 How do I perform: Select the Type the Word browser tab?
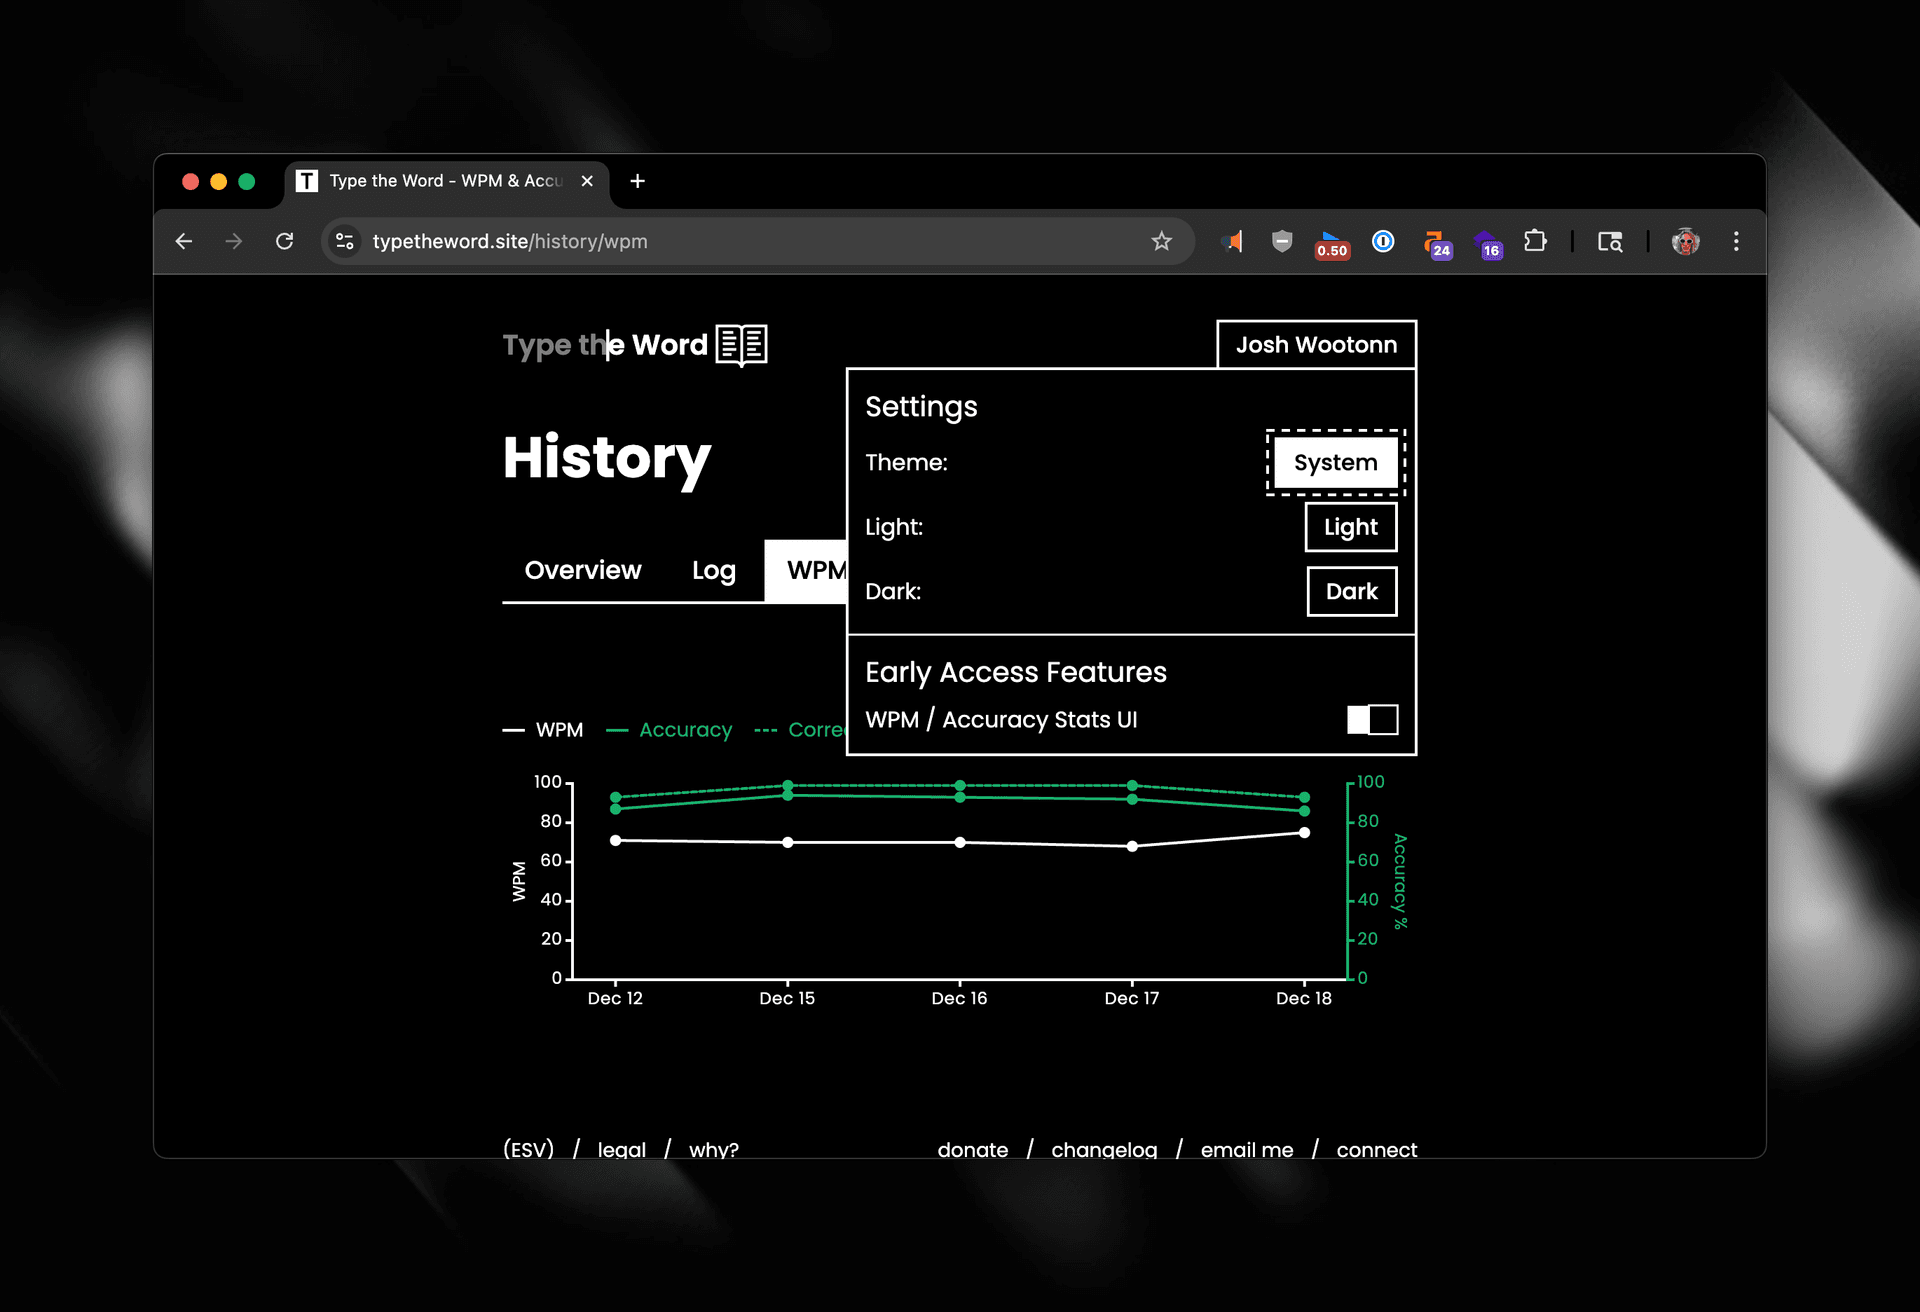447,181
